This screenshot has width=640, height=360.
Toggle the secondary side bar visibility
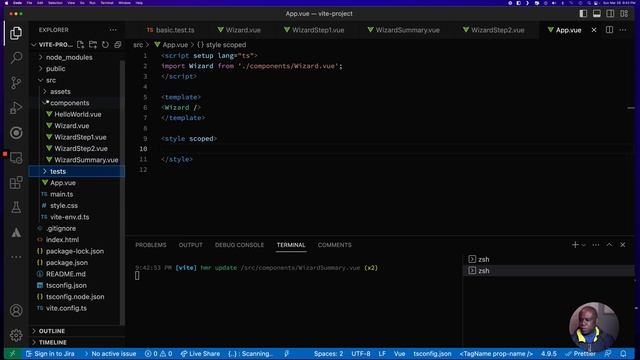(x=610, y=13)
